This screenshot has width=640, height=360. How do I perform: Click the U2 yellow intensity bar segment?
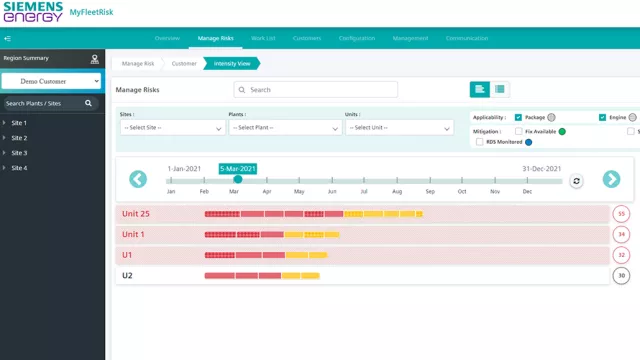click(x=301, y=276)
